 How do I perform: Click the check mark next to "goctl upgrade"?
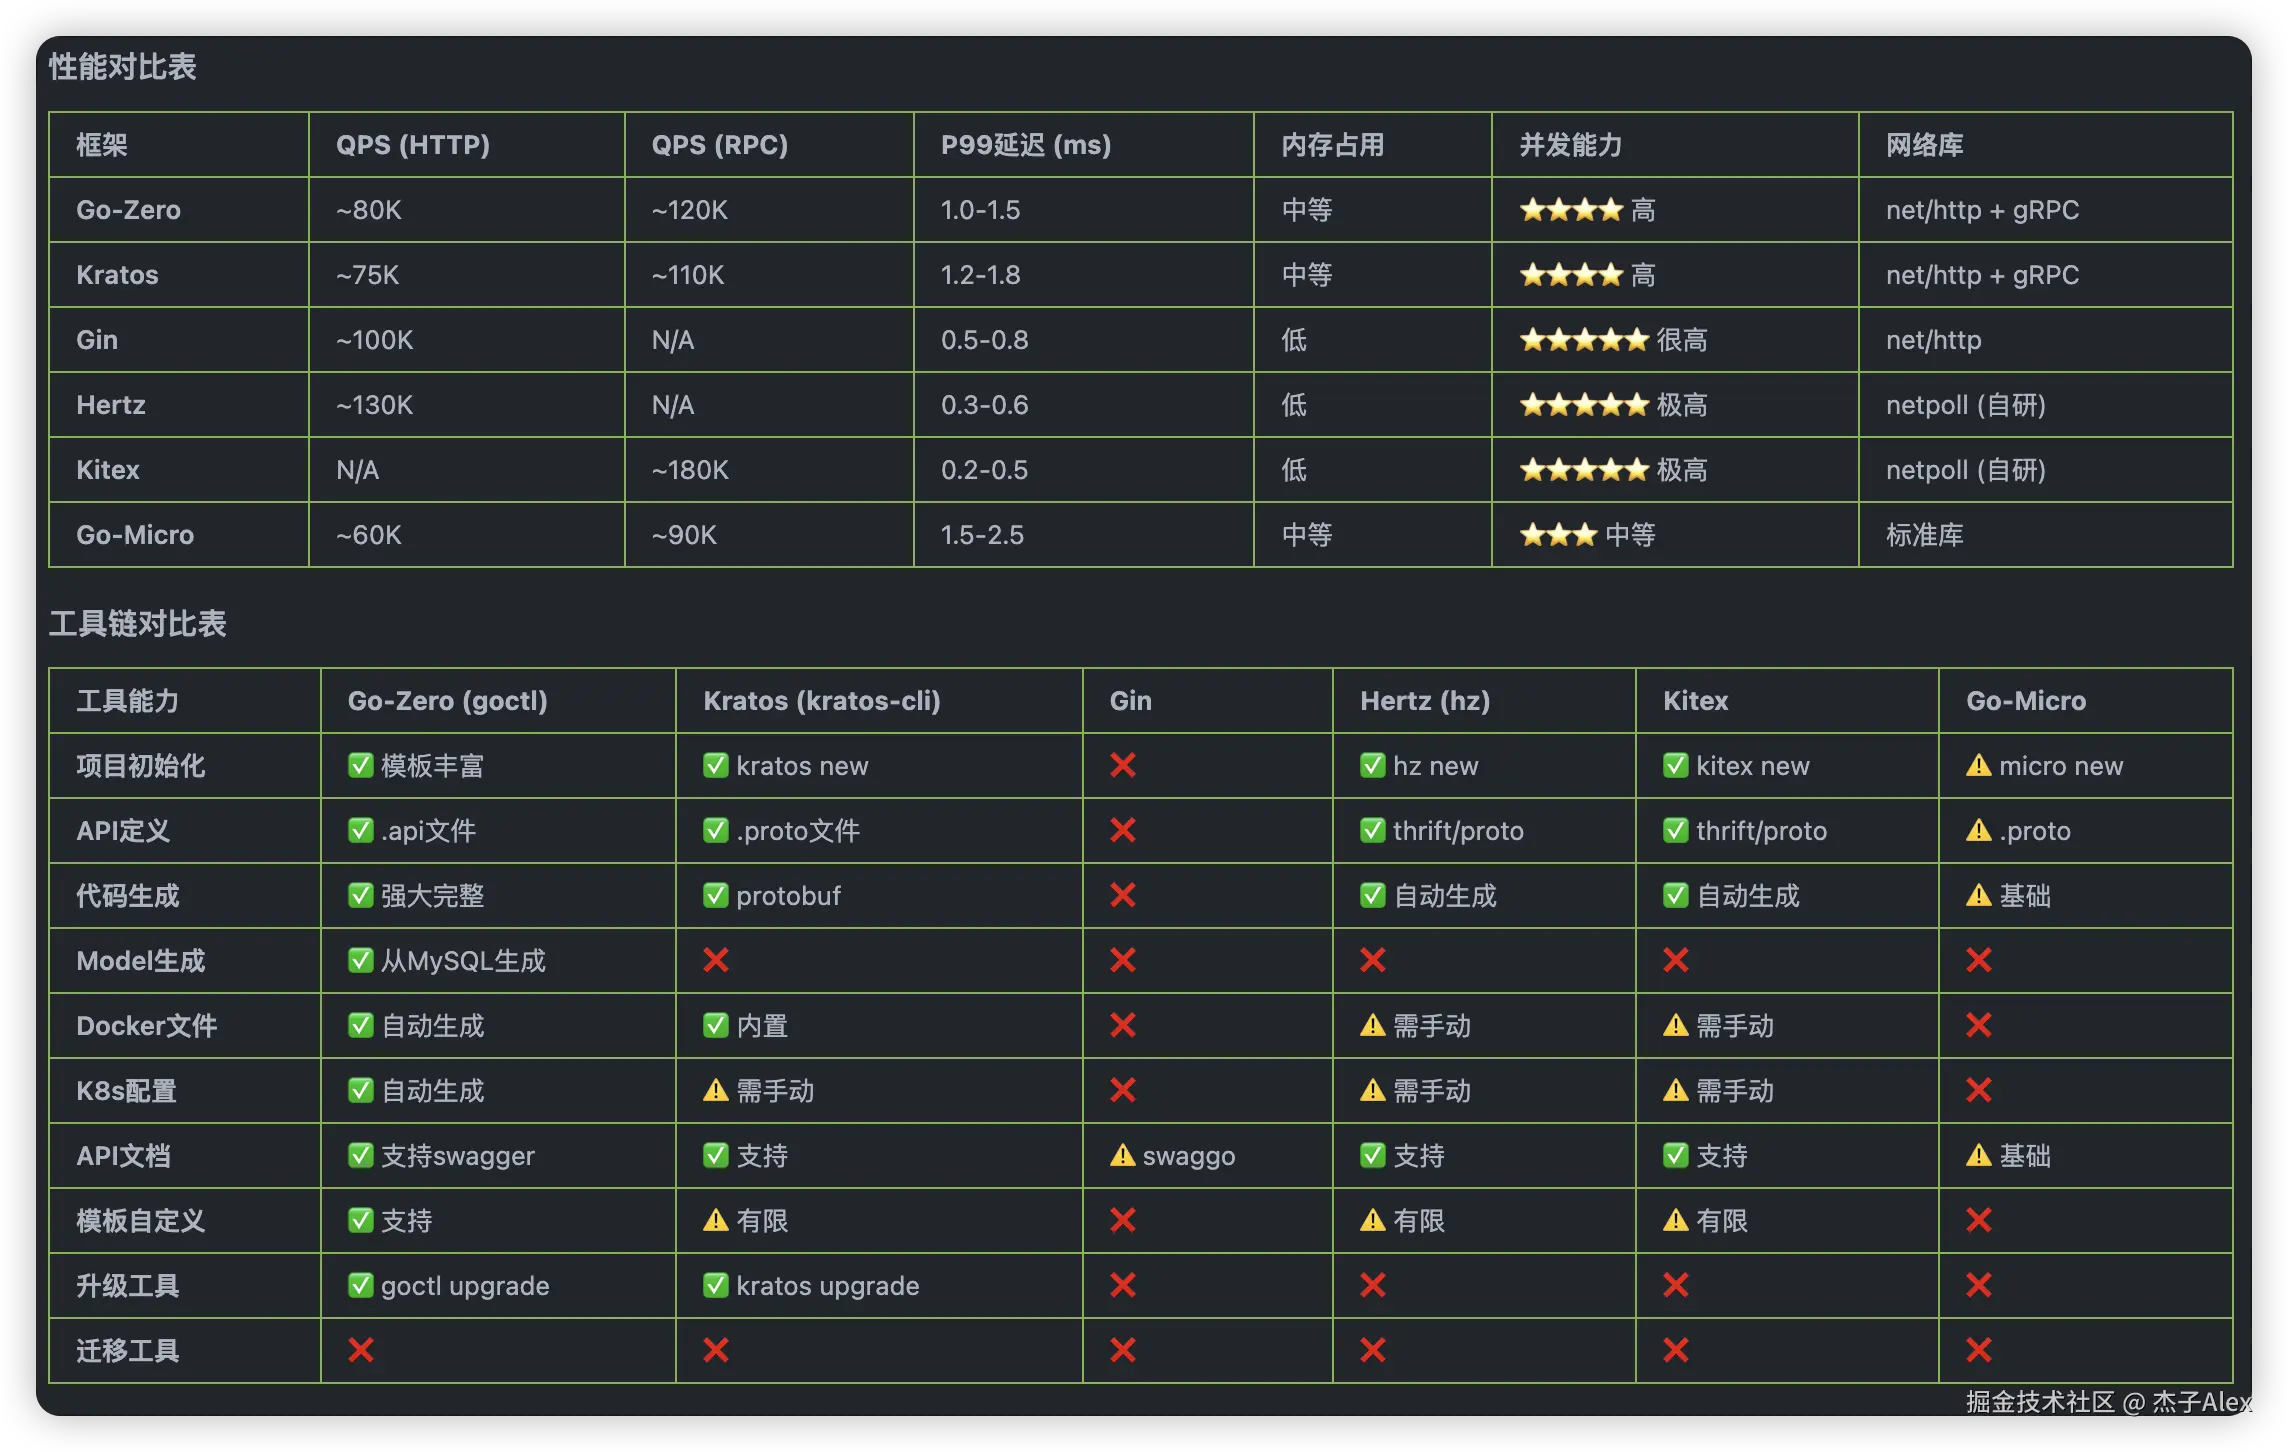[360, 1286]
